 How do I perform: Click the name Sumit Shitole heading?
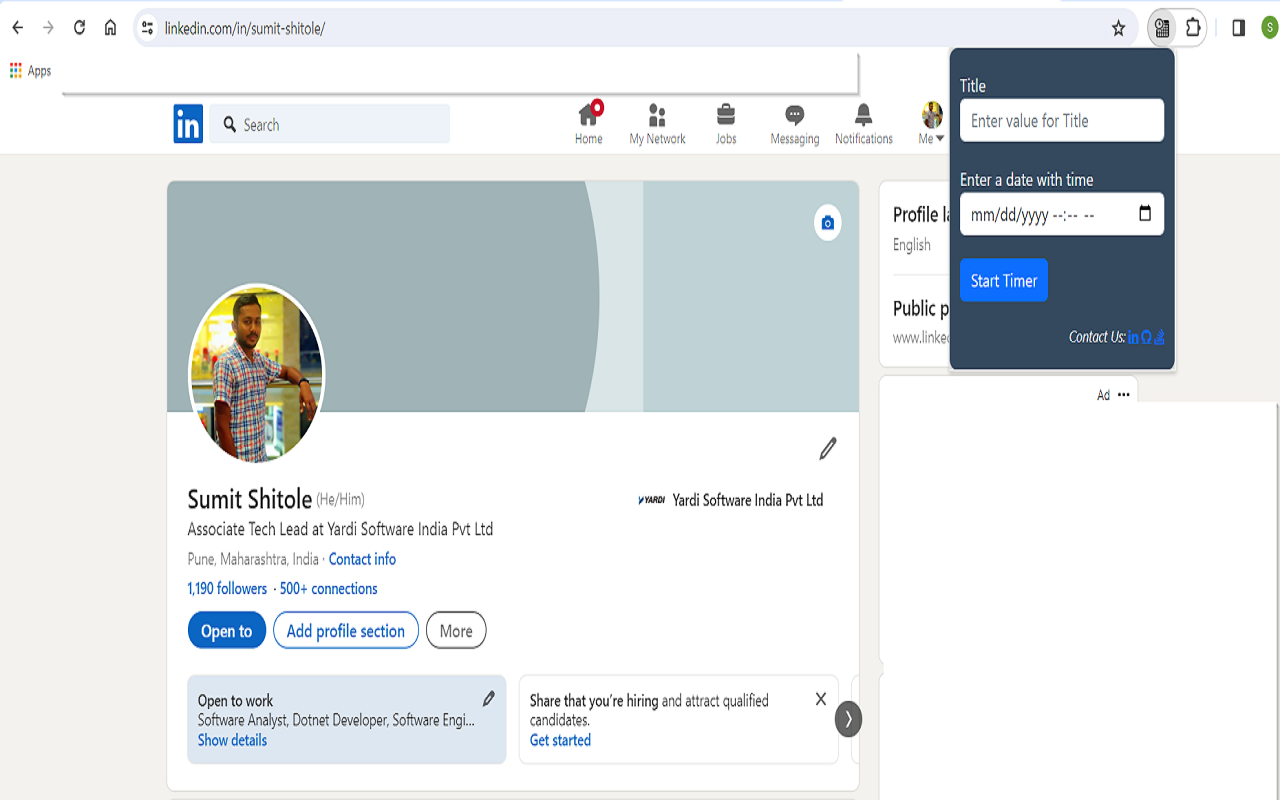(x=250, y=499)
